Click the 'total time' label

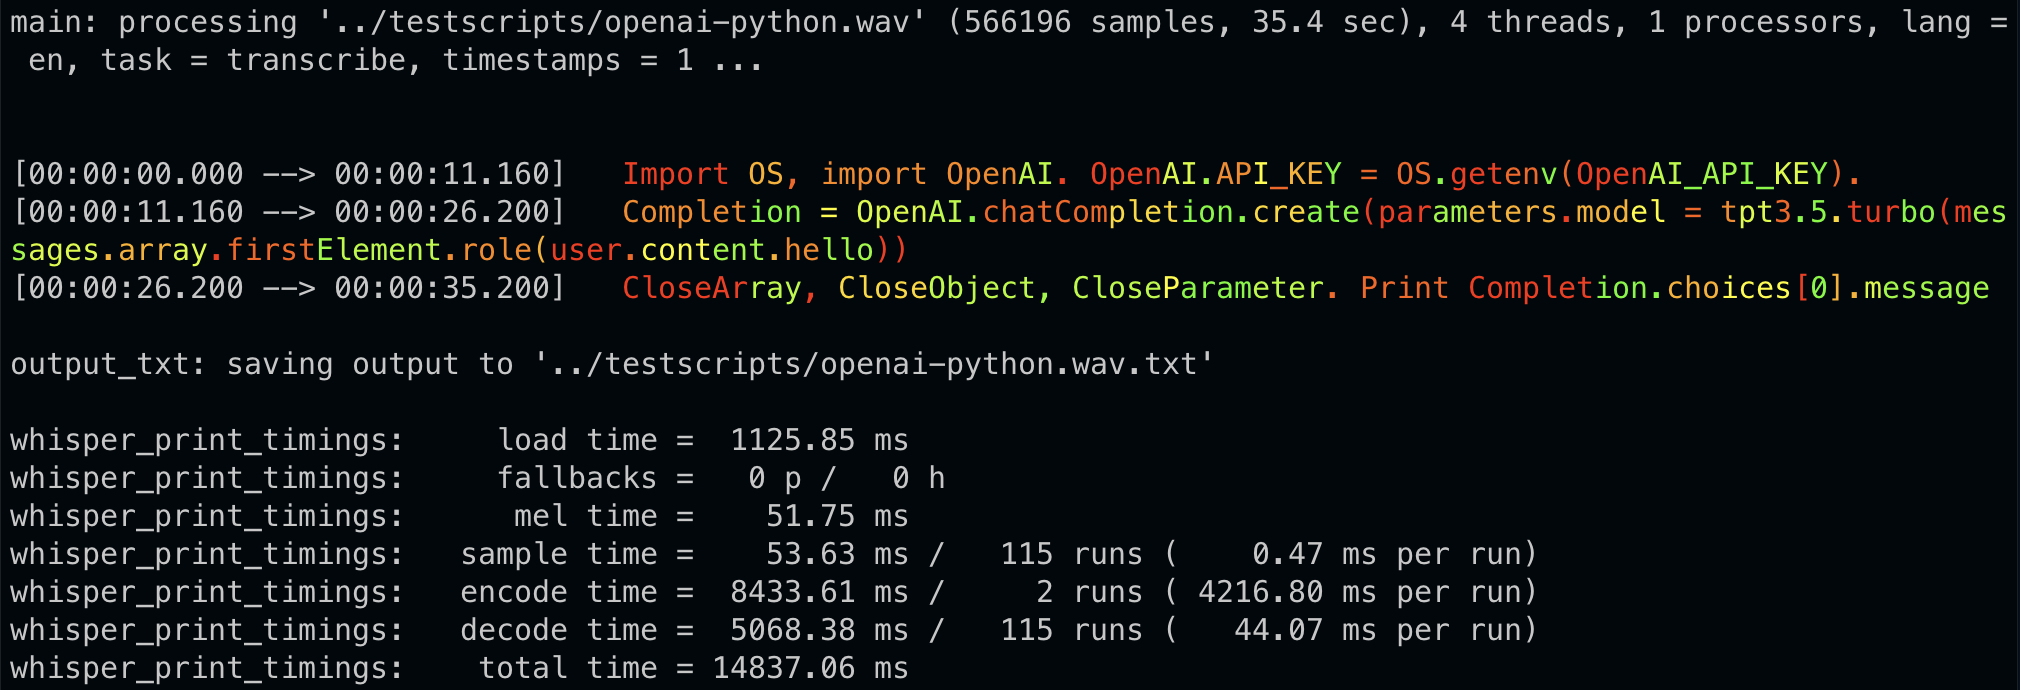tap(568, 668)
